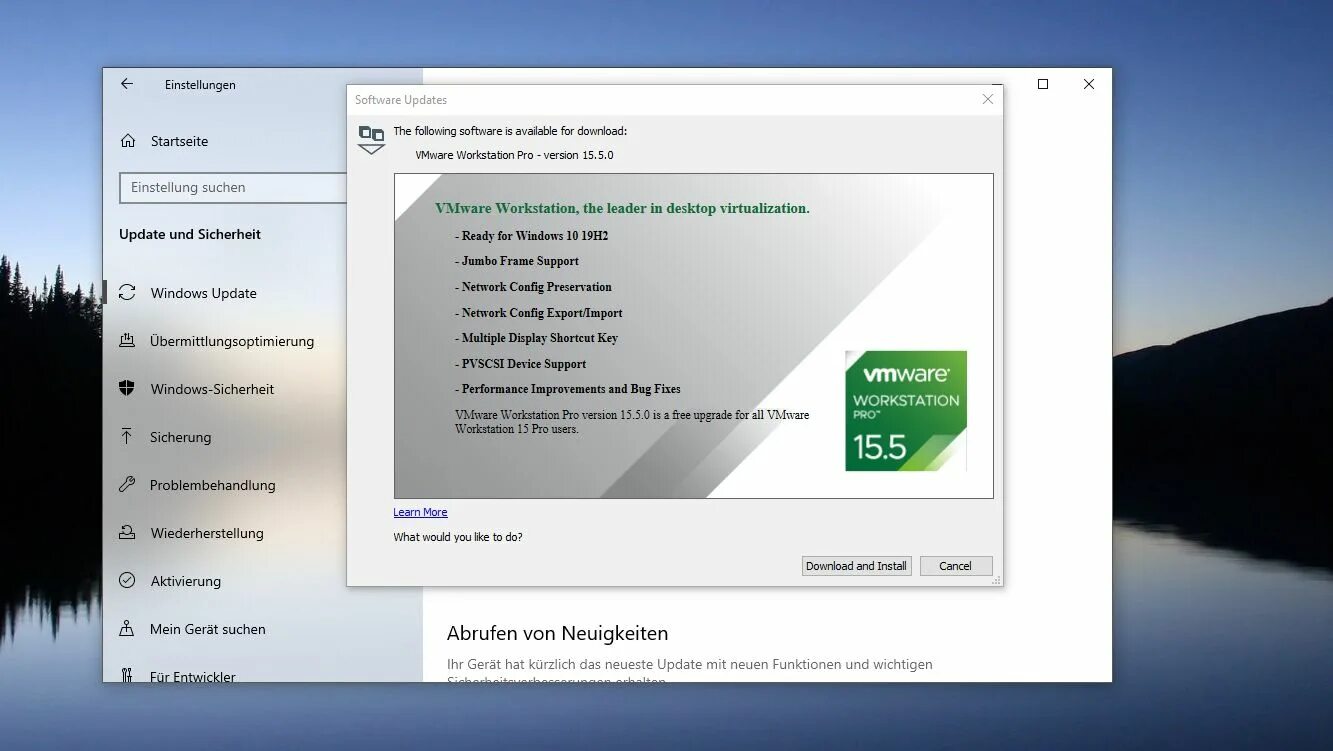The image size is (1333, 751).
Task: Click 'Abrufen von Neuigkeiten' heading
Action: point(557,633)
